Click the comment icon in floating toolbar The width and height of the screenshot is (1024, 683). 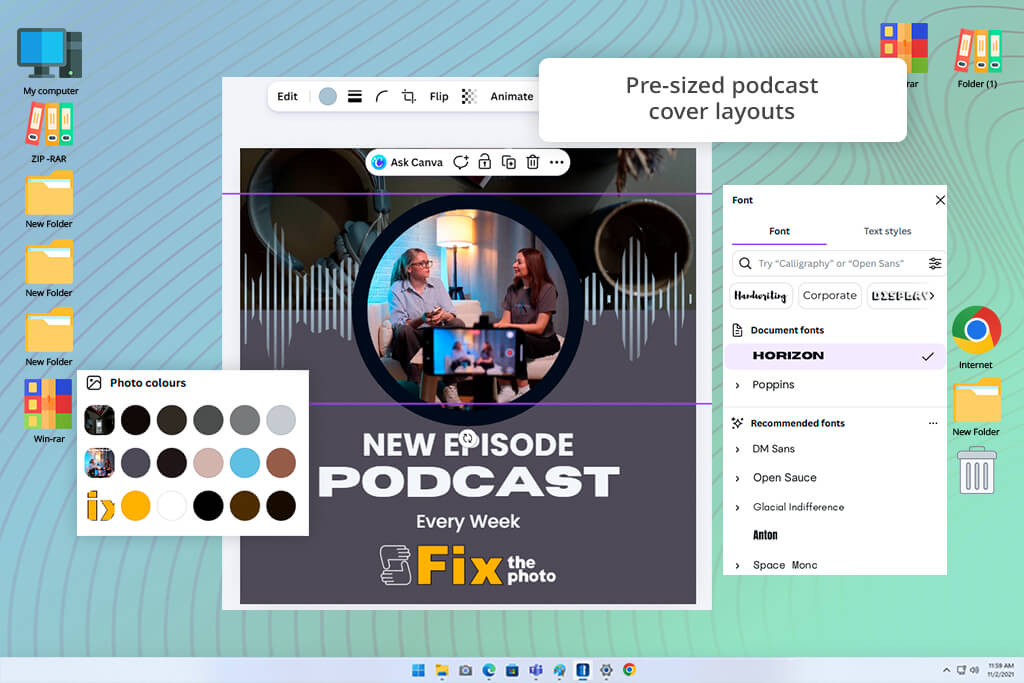click(461, 162)
